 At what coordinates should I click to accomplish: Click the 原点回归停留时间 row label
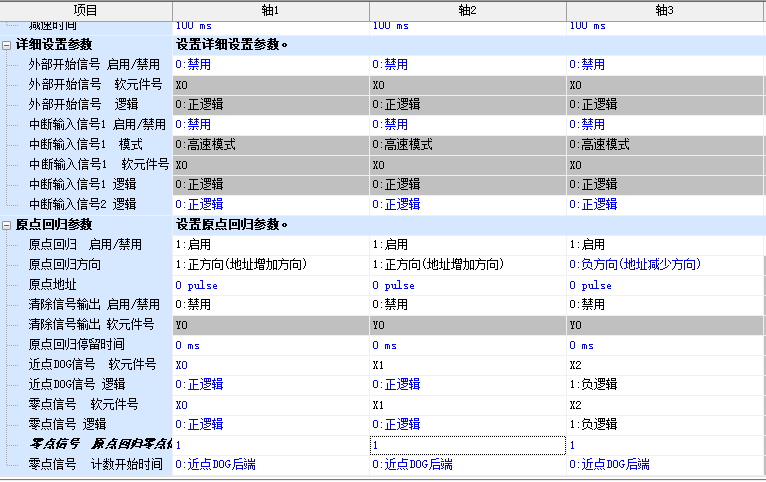pyautogui.click(x=77, y=345)
